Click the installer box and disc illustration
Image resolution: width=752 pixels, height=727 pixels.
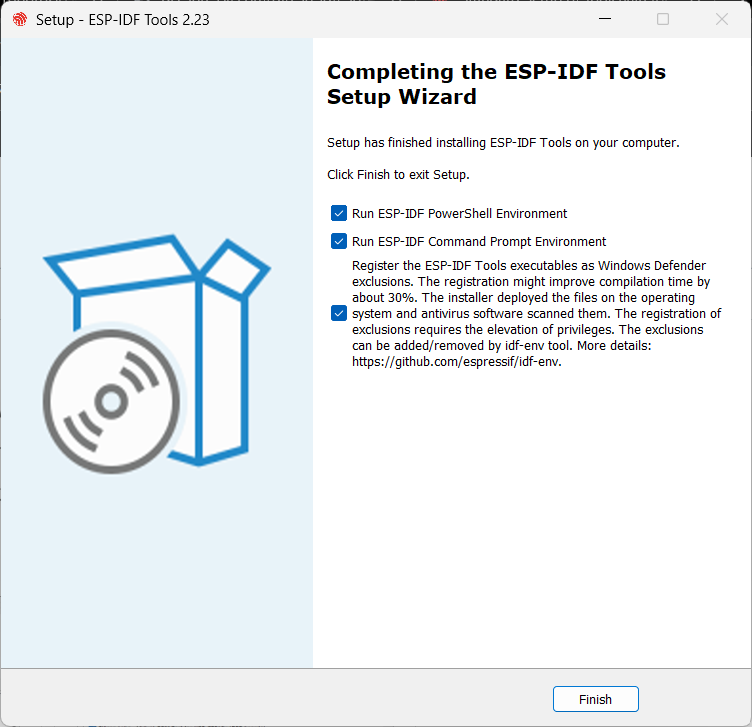pos(156,354)
